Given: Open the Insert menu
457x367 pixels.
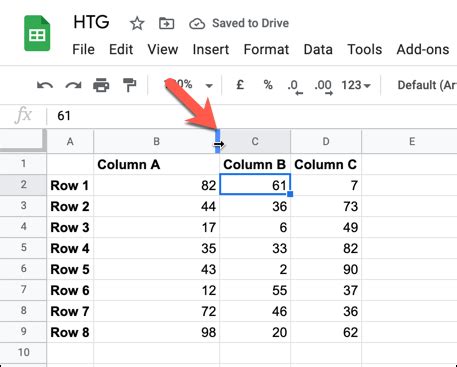Looking at the screenshot, I should [x=211, y=49].
